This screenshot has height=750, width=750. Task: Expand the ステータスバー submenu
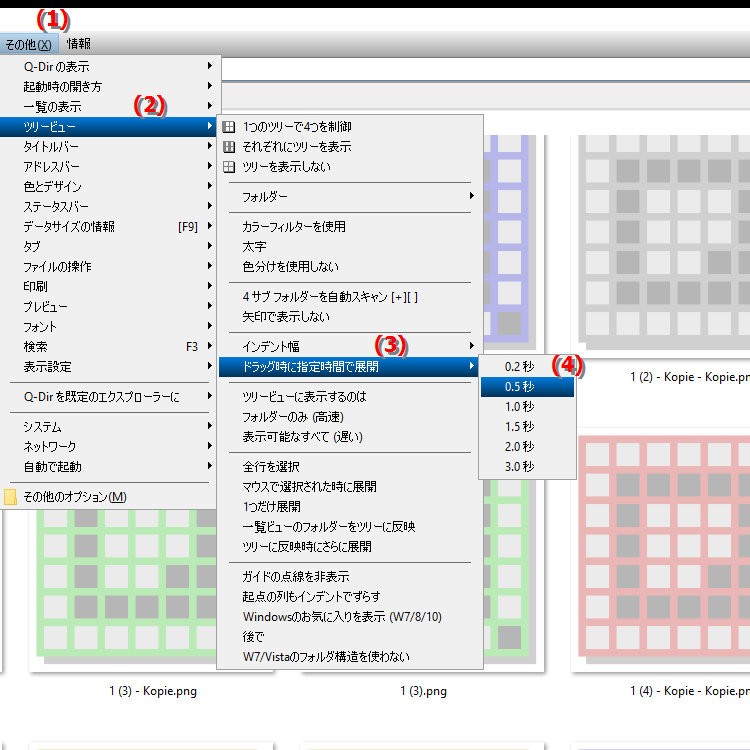coord(108,207)
